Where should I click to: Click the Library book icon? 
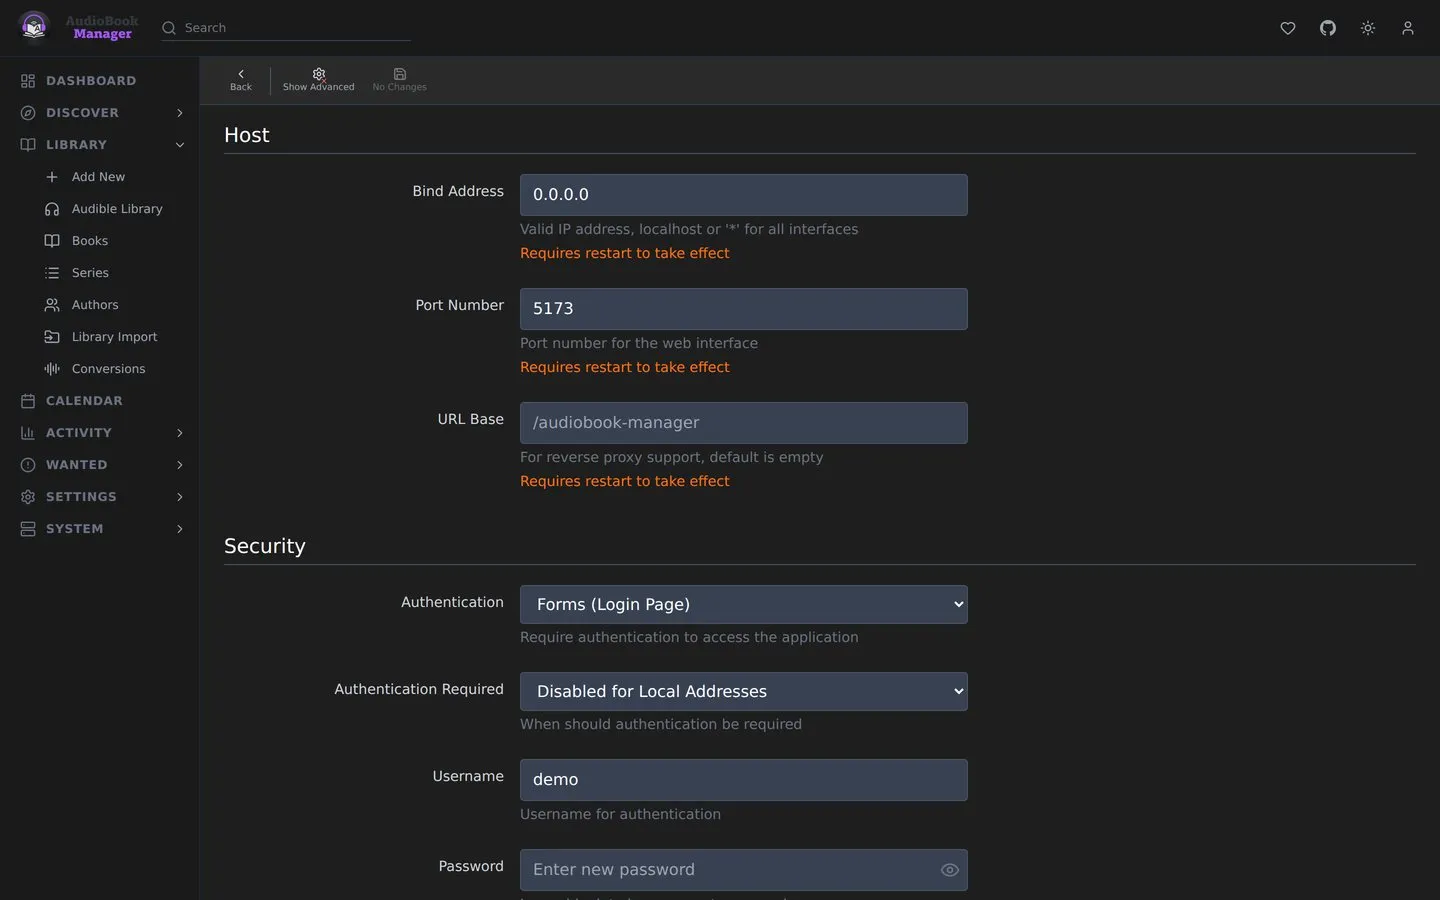tap(28, 145)
